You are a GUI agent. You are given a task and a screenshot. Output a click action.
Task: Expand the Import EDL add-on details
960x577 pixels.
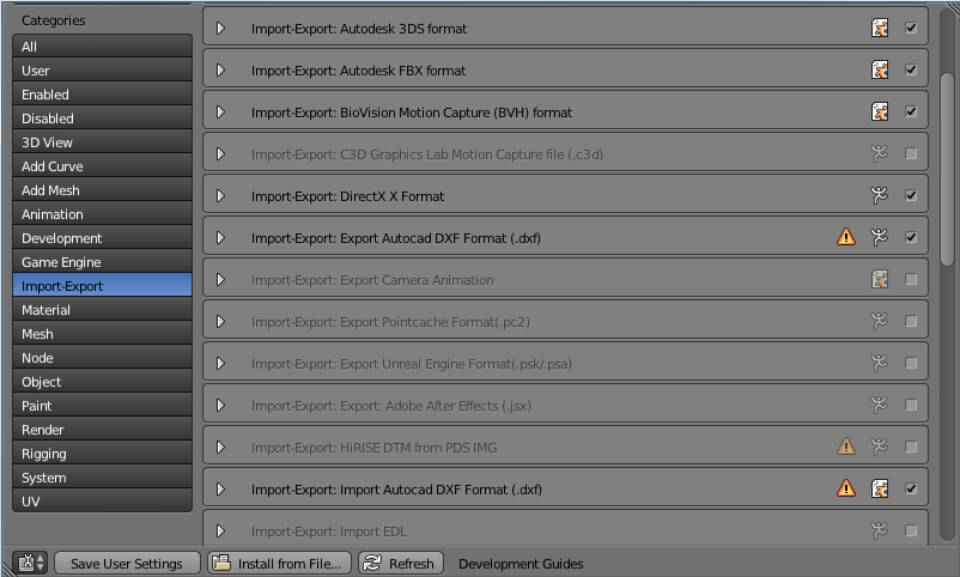pos(220,531)
